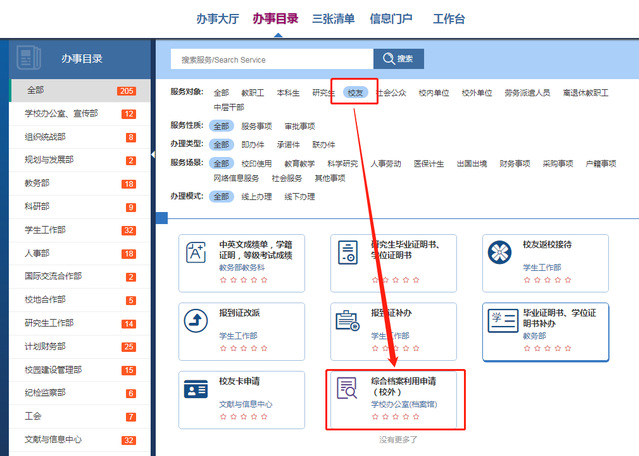The height and width of the screenshot is (456, 639).
Task: Click 学校办公室(档案馆) under 综合档案利用申请
Action: click(404, 404)
